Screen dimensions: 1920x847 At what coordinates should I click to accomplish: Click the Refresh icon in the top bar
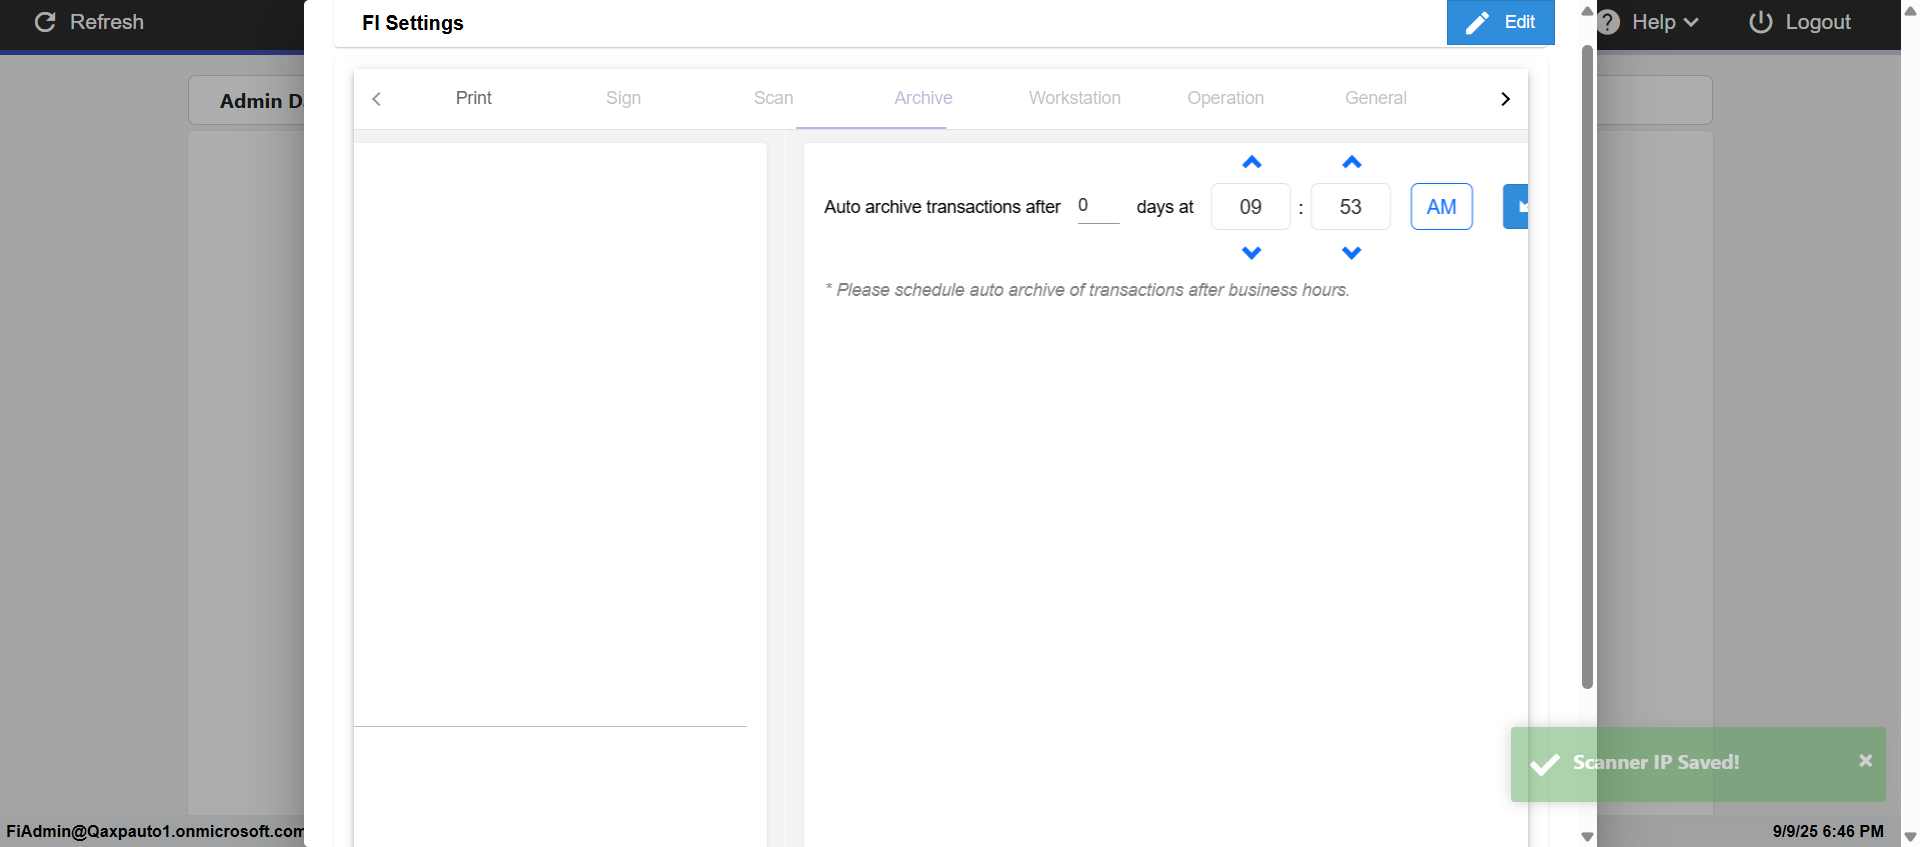click(45, 22)
